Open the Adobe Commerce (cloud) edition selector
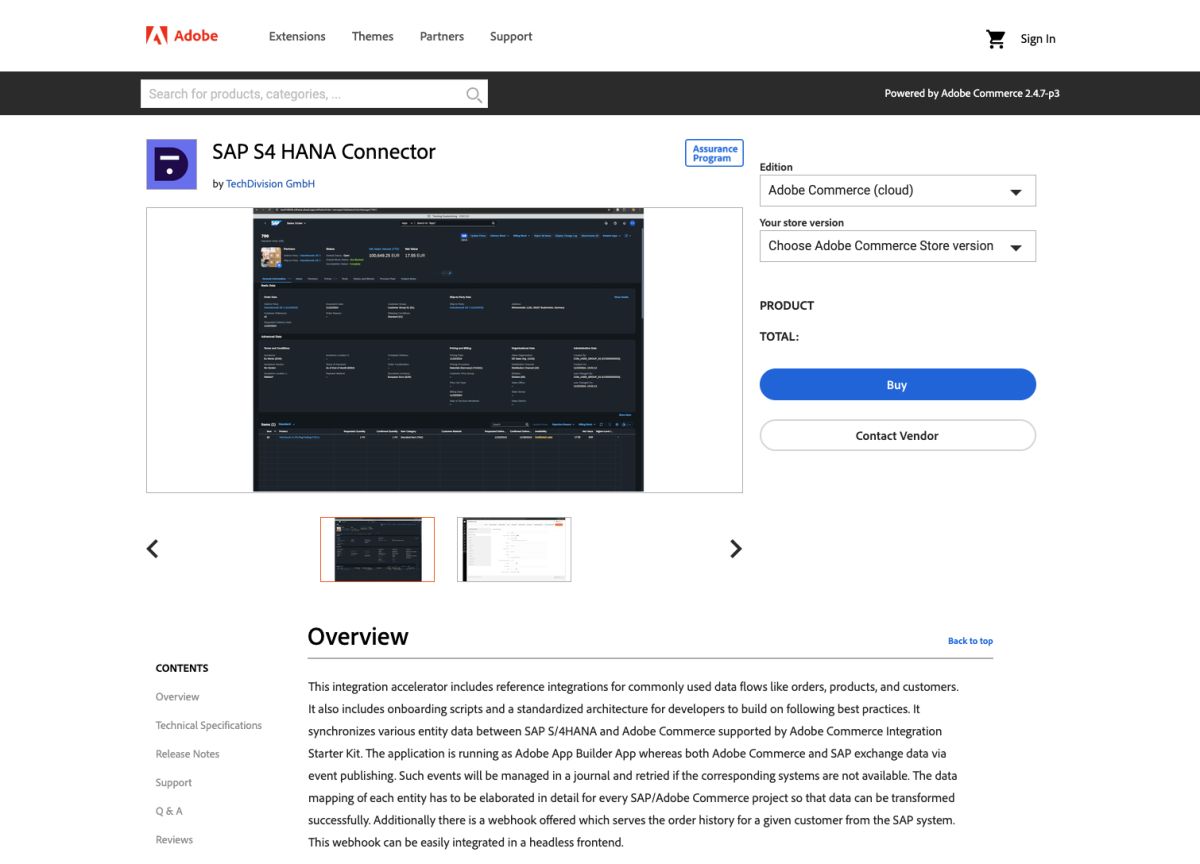The width and height of the screenshot is (1200, 864). point(880,190)
